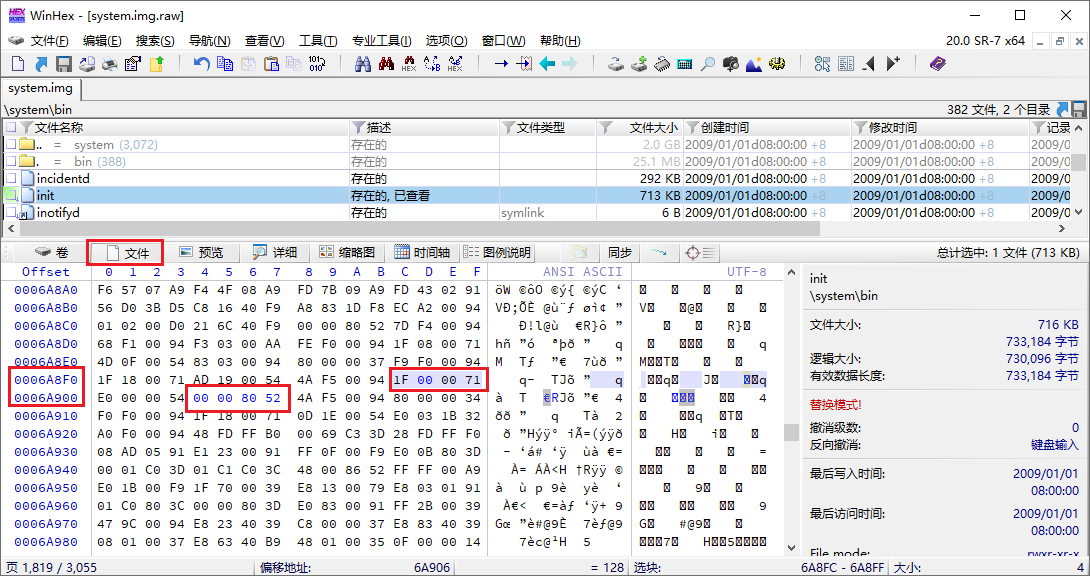The width and height of the screenshot is (1090, 576).
Task: Click the magnifier Analyze icon
Action: tap(708, 64)
